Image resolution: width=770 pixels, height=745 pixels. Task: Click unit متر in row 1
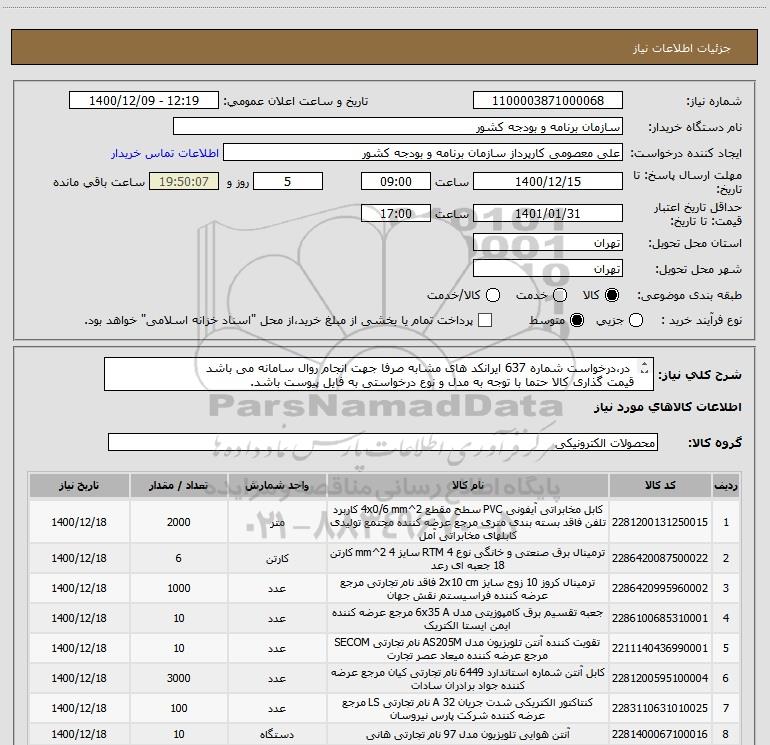point(277,523)
